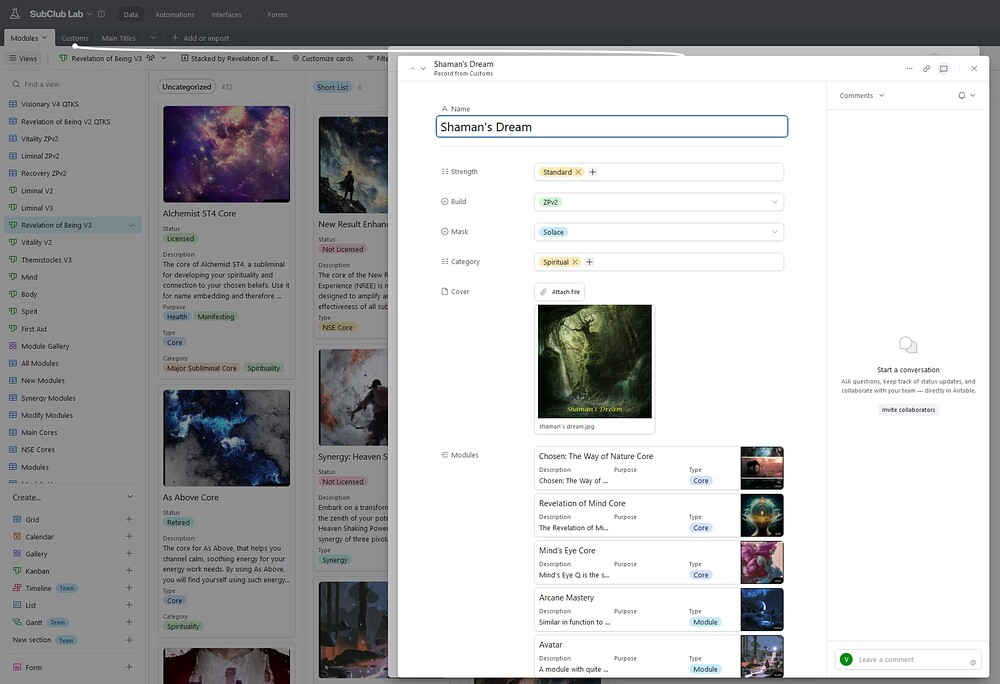Go to previous record with up chevron
This screenshot has width=1000, height=684.
[412, 69]
